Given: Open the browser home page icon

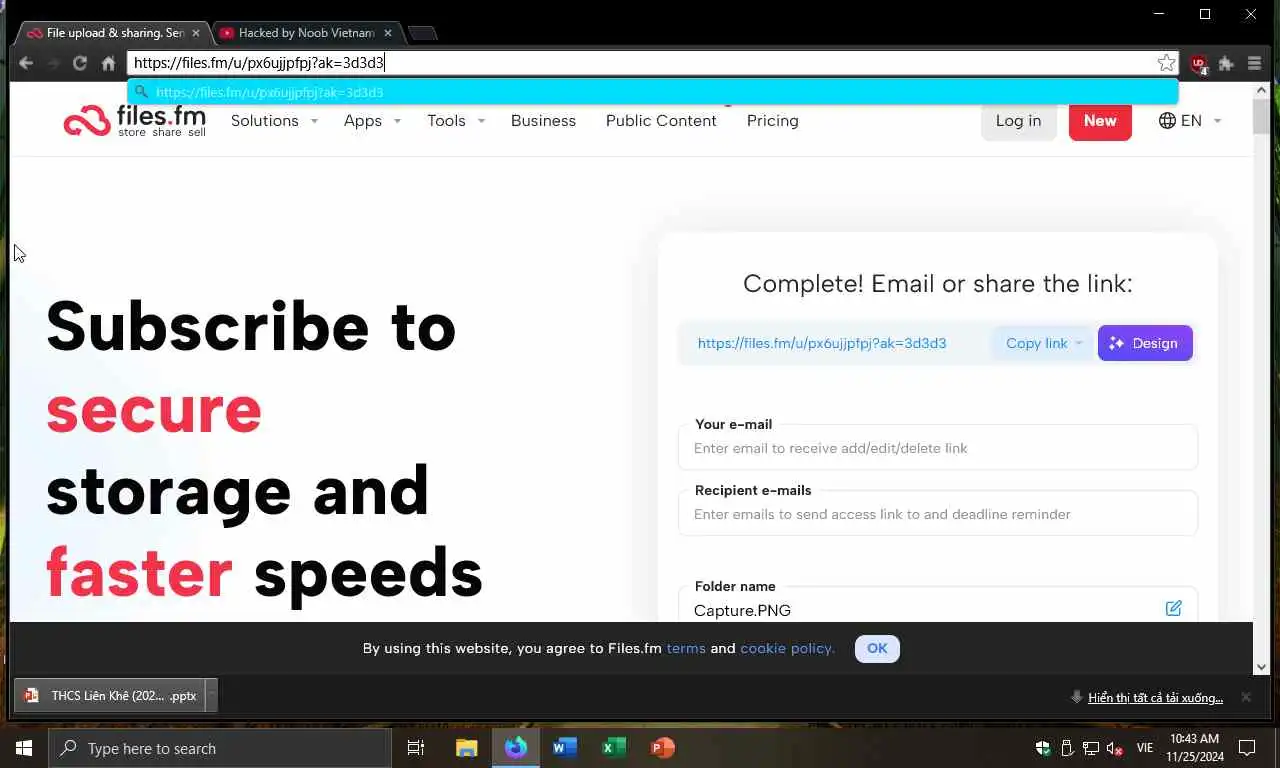Looking at the screenshot, I should tap(108, 63).
